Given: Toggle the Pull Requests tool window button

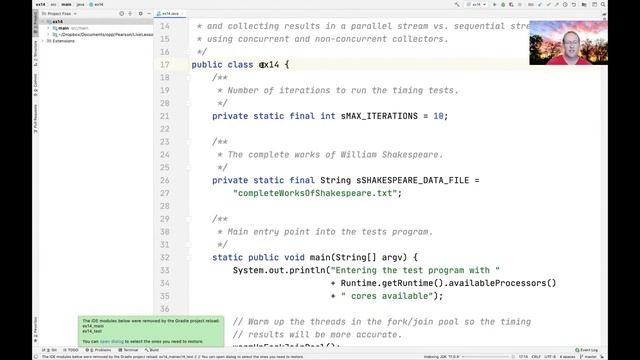Looking at the screenshot, I should 36,118.
